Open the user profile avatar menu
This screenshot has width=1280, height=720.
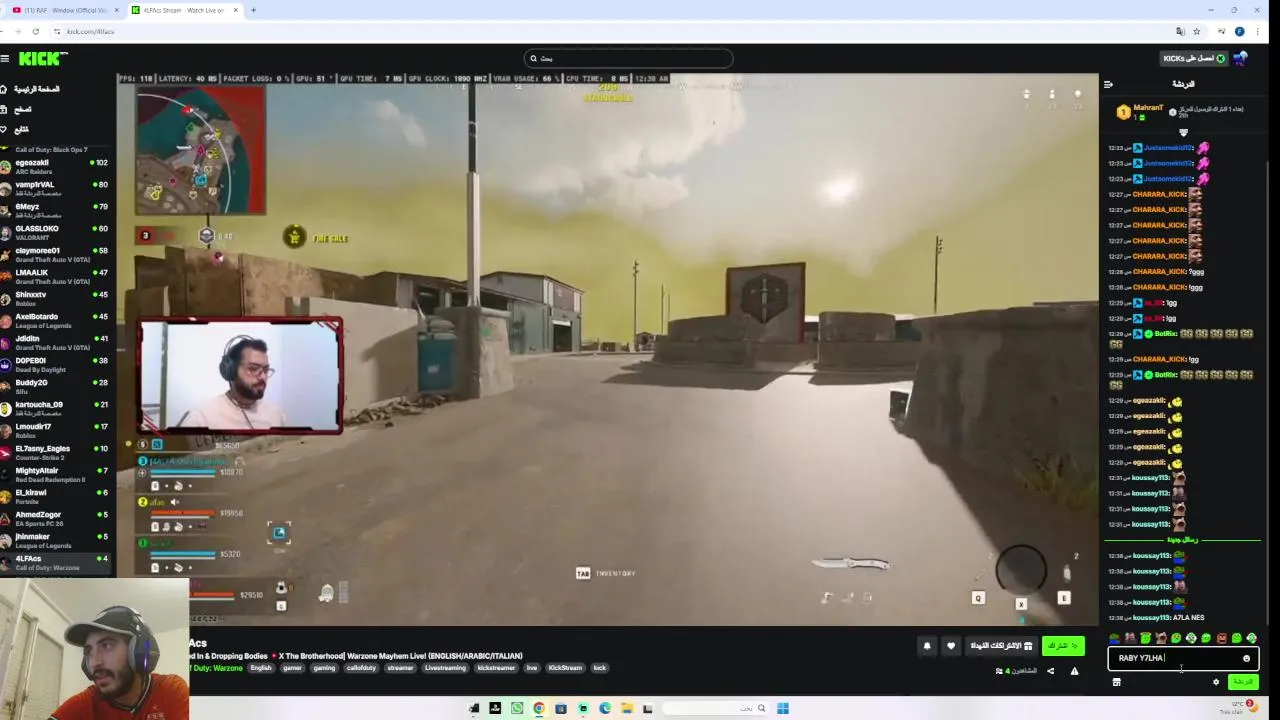point(1240,59)
